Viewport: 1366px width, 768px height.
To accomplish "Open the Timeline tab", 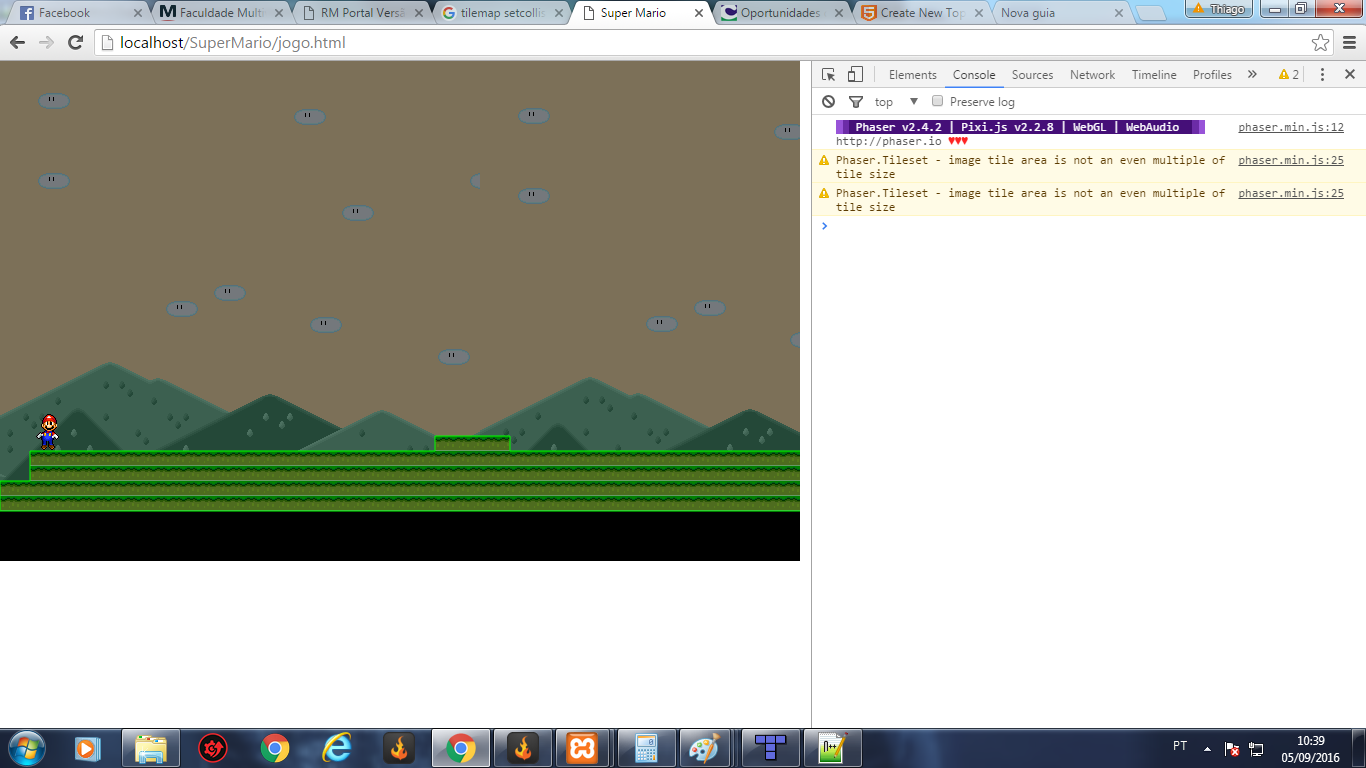I will (x=1154, y=75).
